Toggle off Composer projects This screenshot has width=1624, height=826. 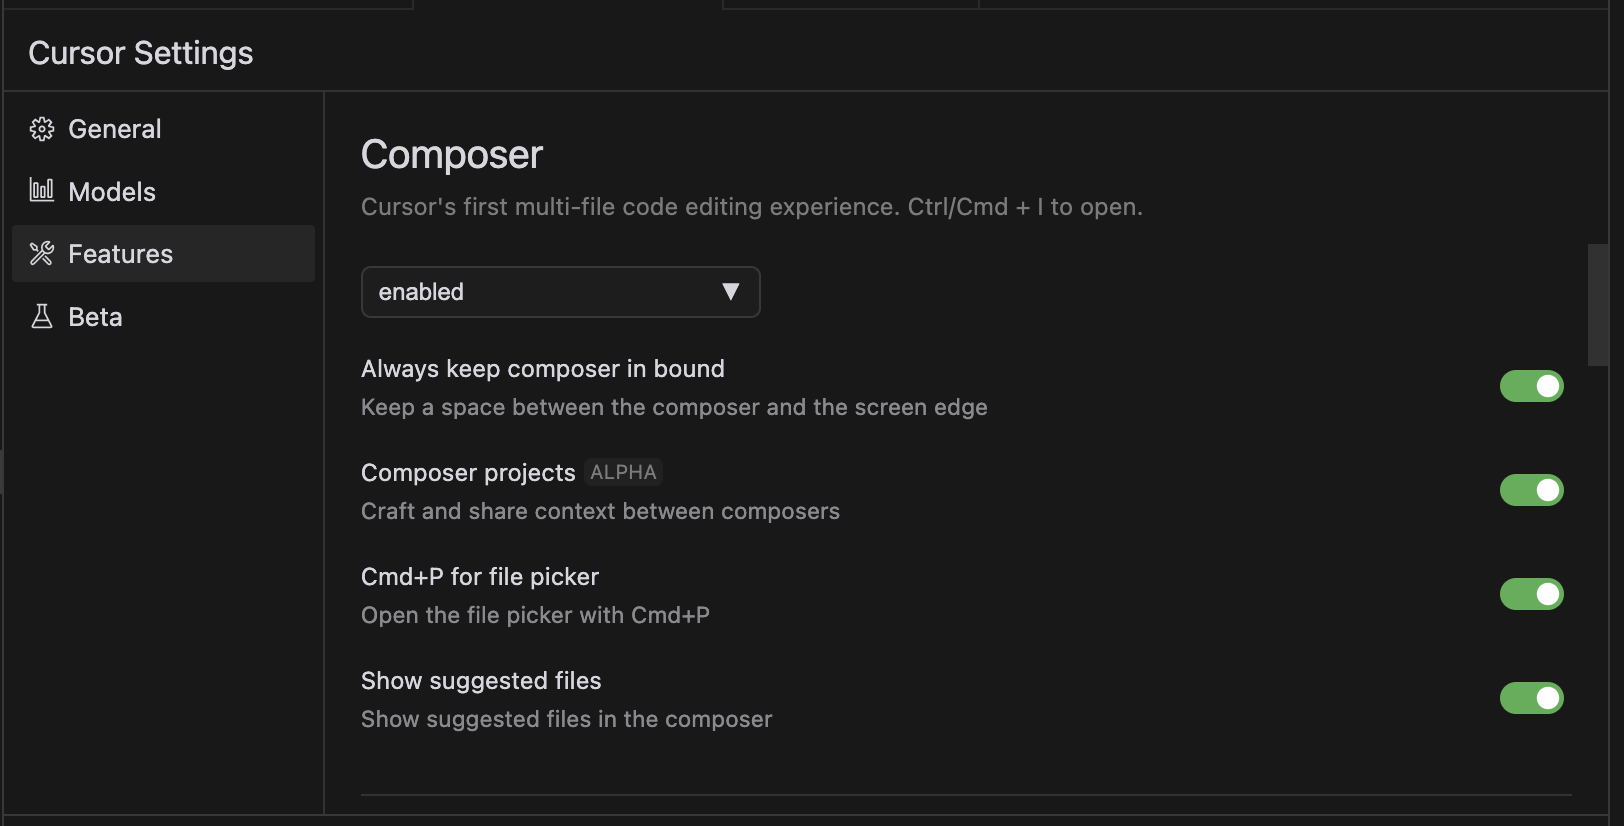tap(1531, 490)
